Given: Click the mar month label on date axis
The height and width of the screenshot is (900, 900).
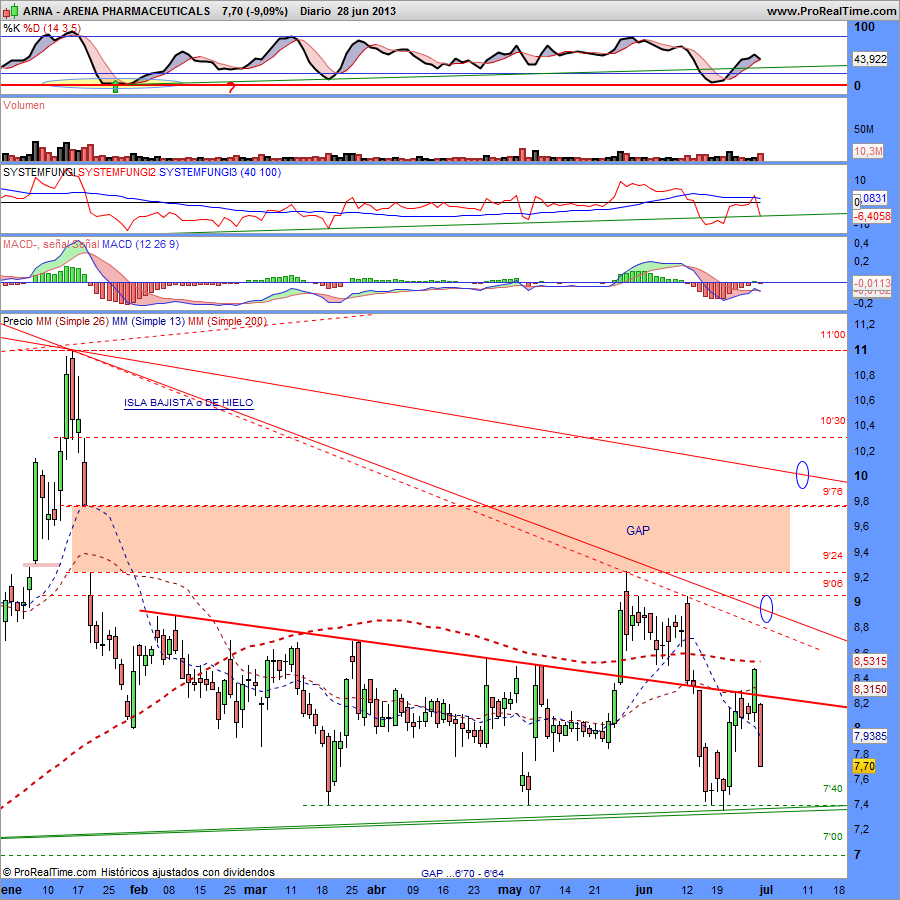Looking at the screenshot, I should tap(255, 890).
